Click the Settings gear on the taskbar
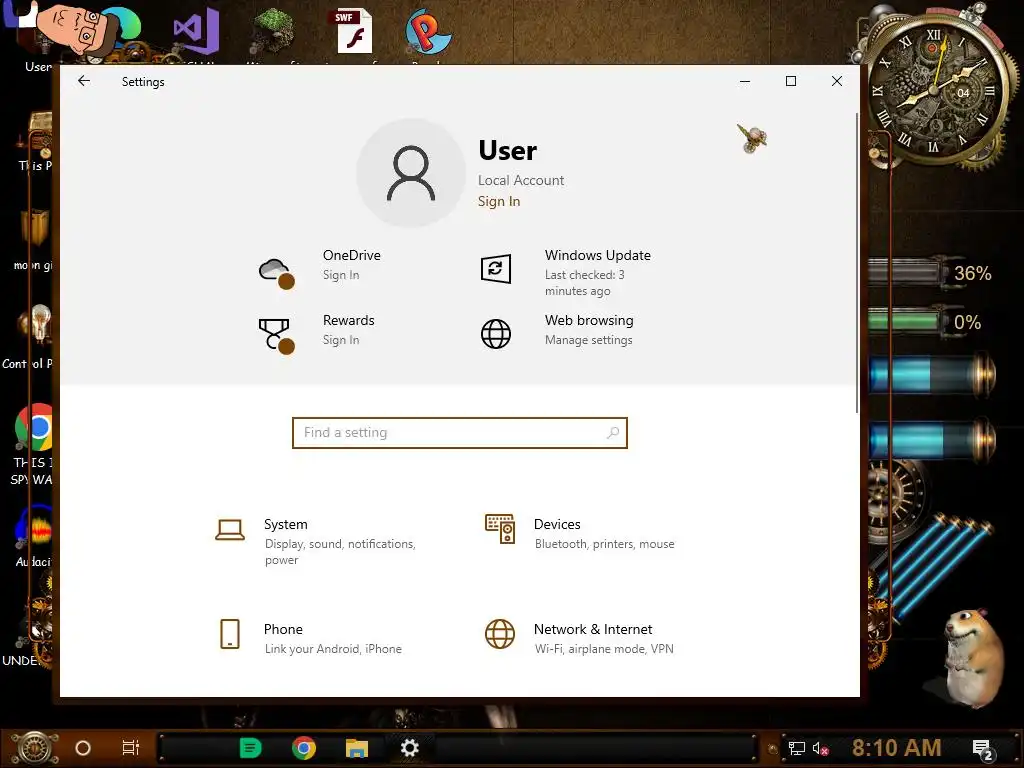The width and height of the screenshot is (1024, 768). tap(409, 748)
